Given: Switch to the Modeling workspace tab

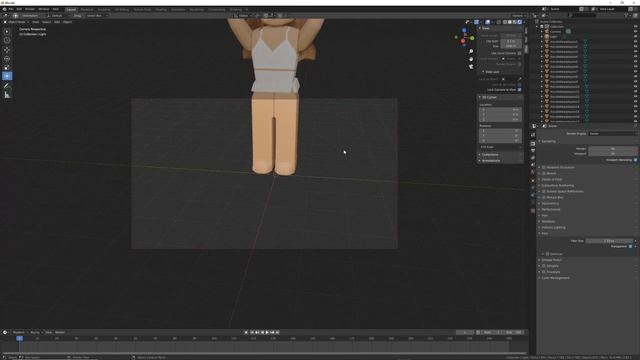Looking at the screenshot, I should pyautogui.click(x=87, y=9).
